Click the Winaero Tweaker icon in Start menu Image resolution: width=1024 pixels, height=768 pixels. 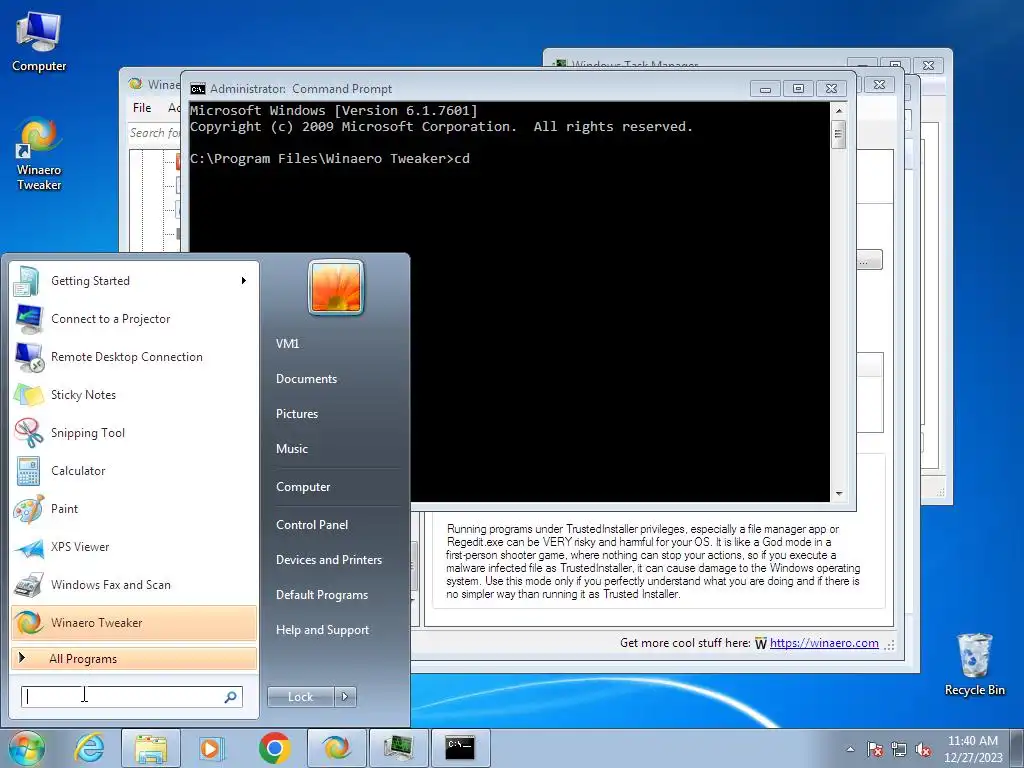click(27, 622)
